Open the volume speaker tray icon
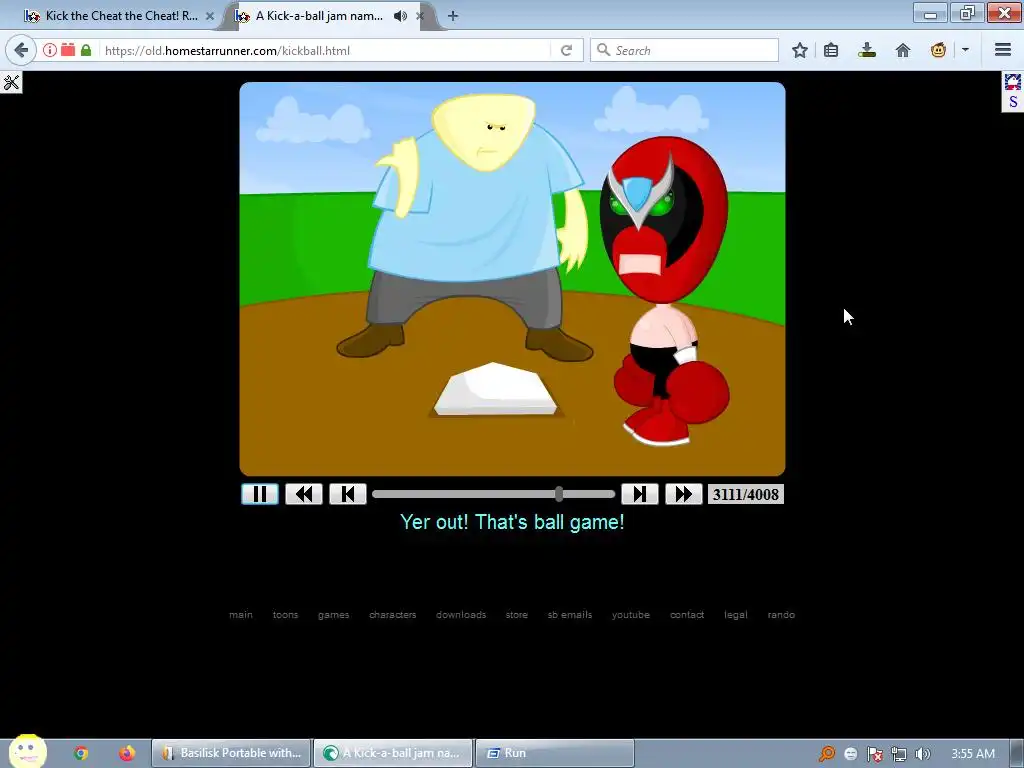The image size is (1024, 768). click(922, 754)
